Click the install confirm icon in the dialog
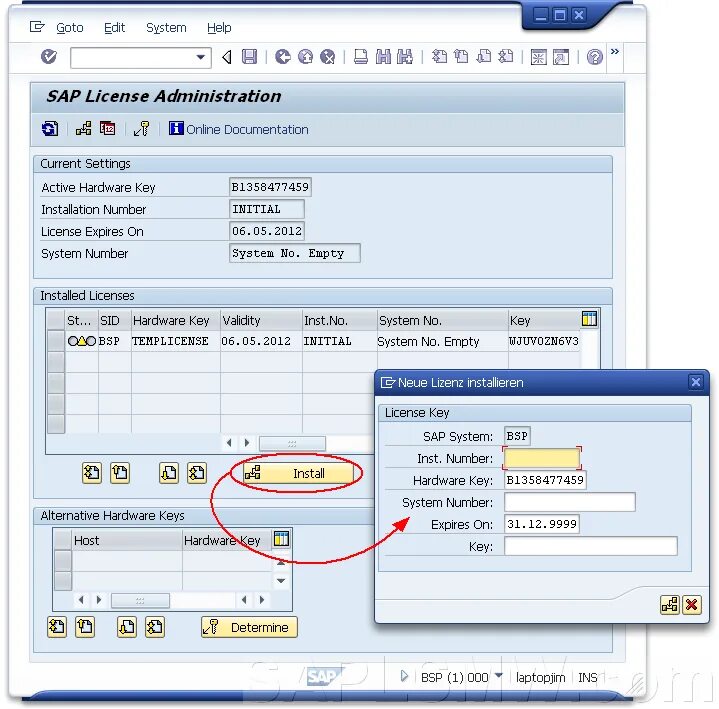The height and width of the screenshot is (709, 719). [670, 605]
